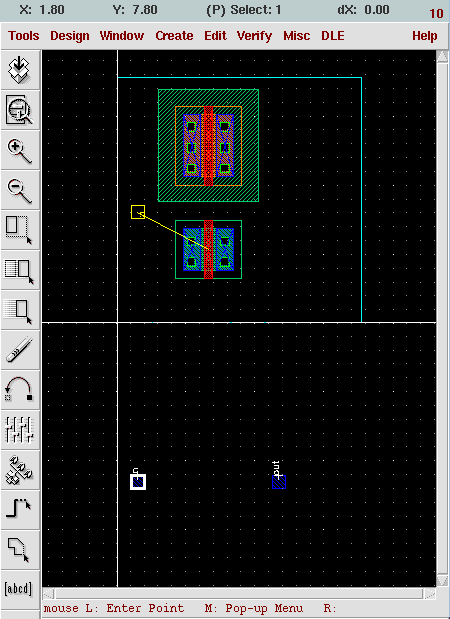Select the Polygon drawing tool
The height and width of the screenshot is (619, 450).
point(19,550)
